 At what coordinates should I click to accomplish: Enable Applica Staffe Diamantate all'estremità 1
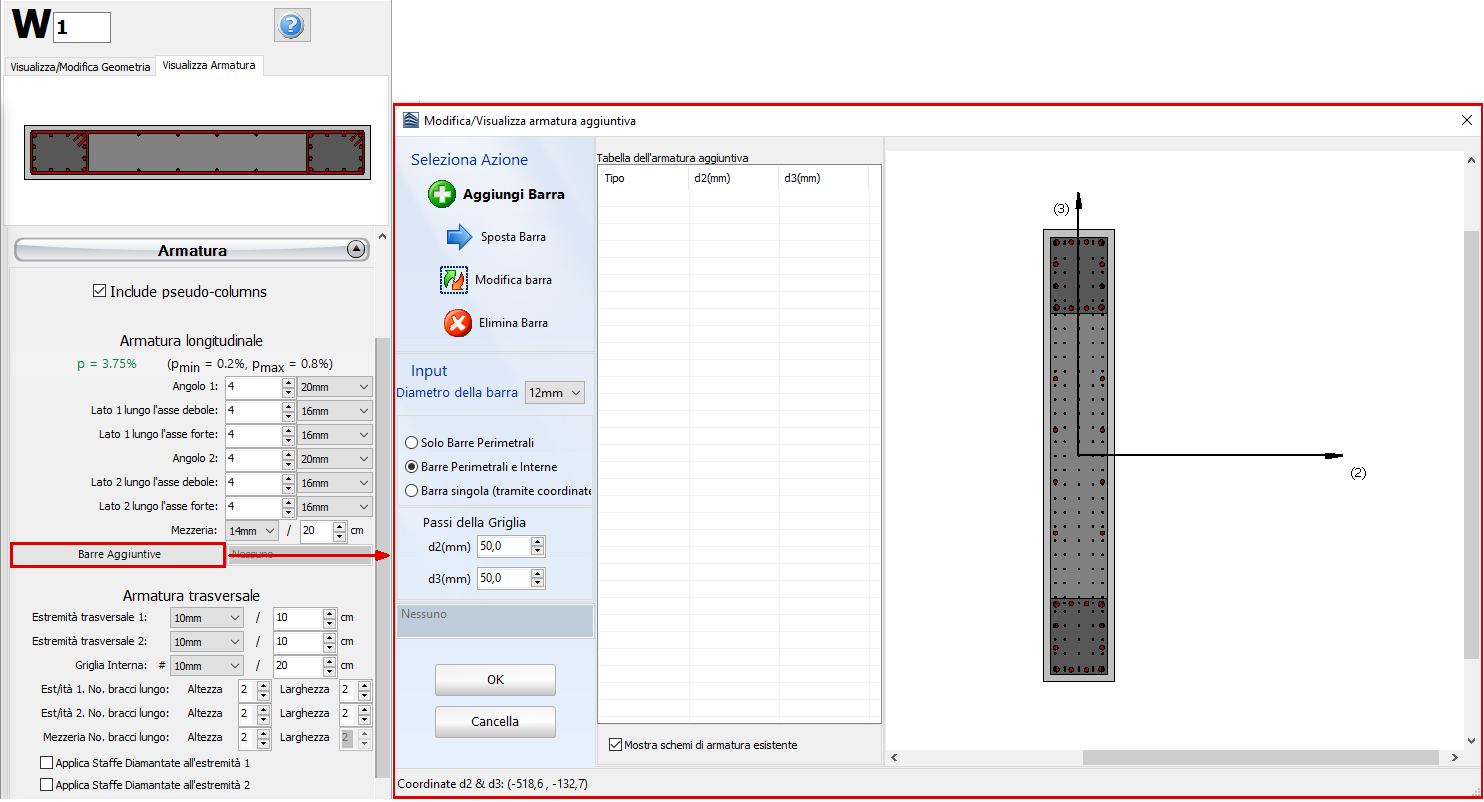point(46,763)
